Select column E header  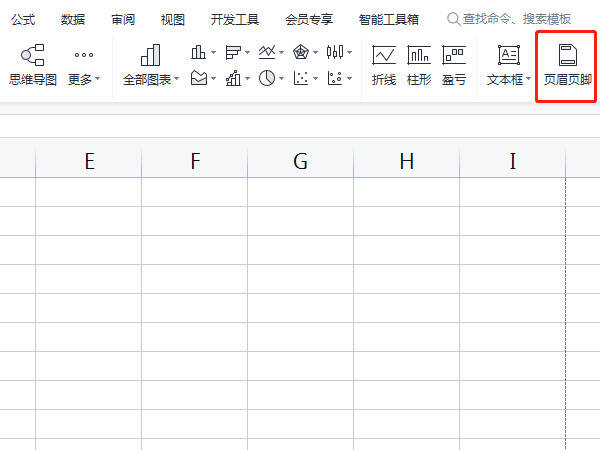(x=89, y=161)
